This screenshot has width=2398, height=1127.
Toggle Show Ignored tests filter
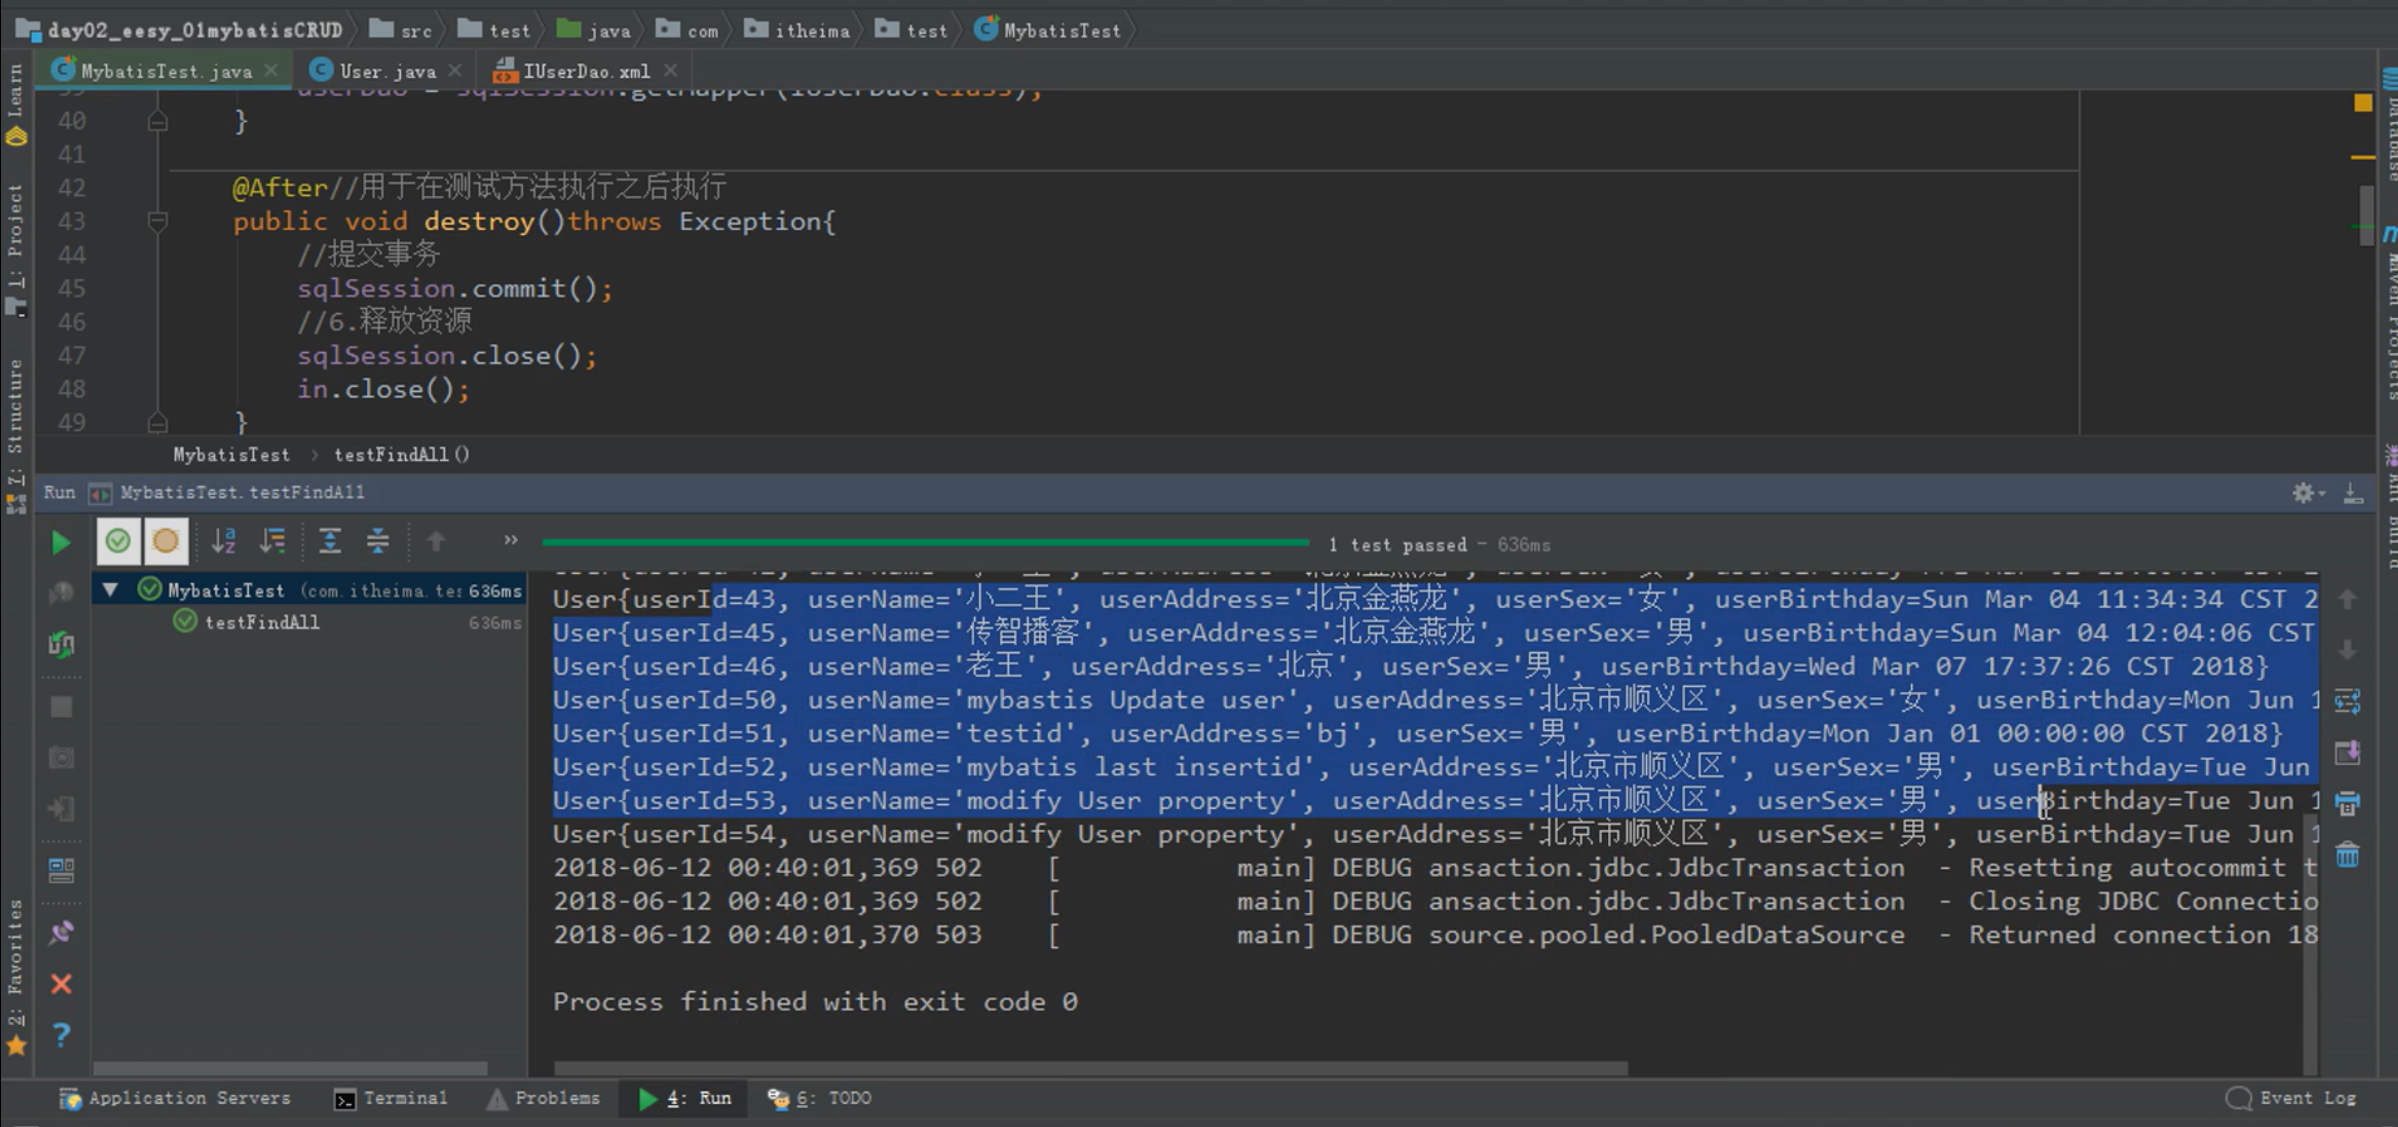[x=166, y=542]
